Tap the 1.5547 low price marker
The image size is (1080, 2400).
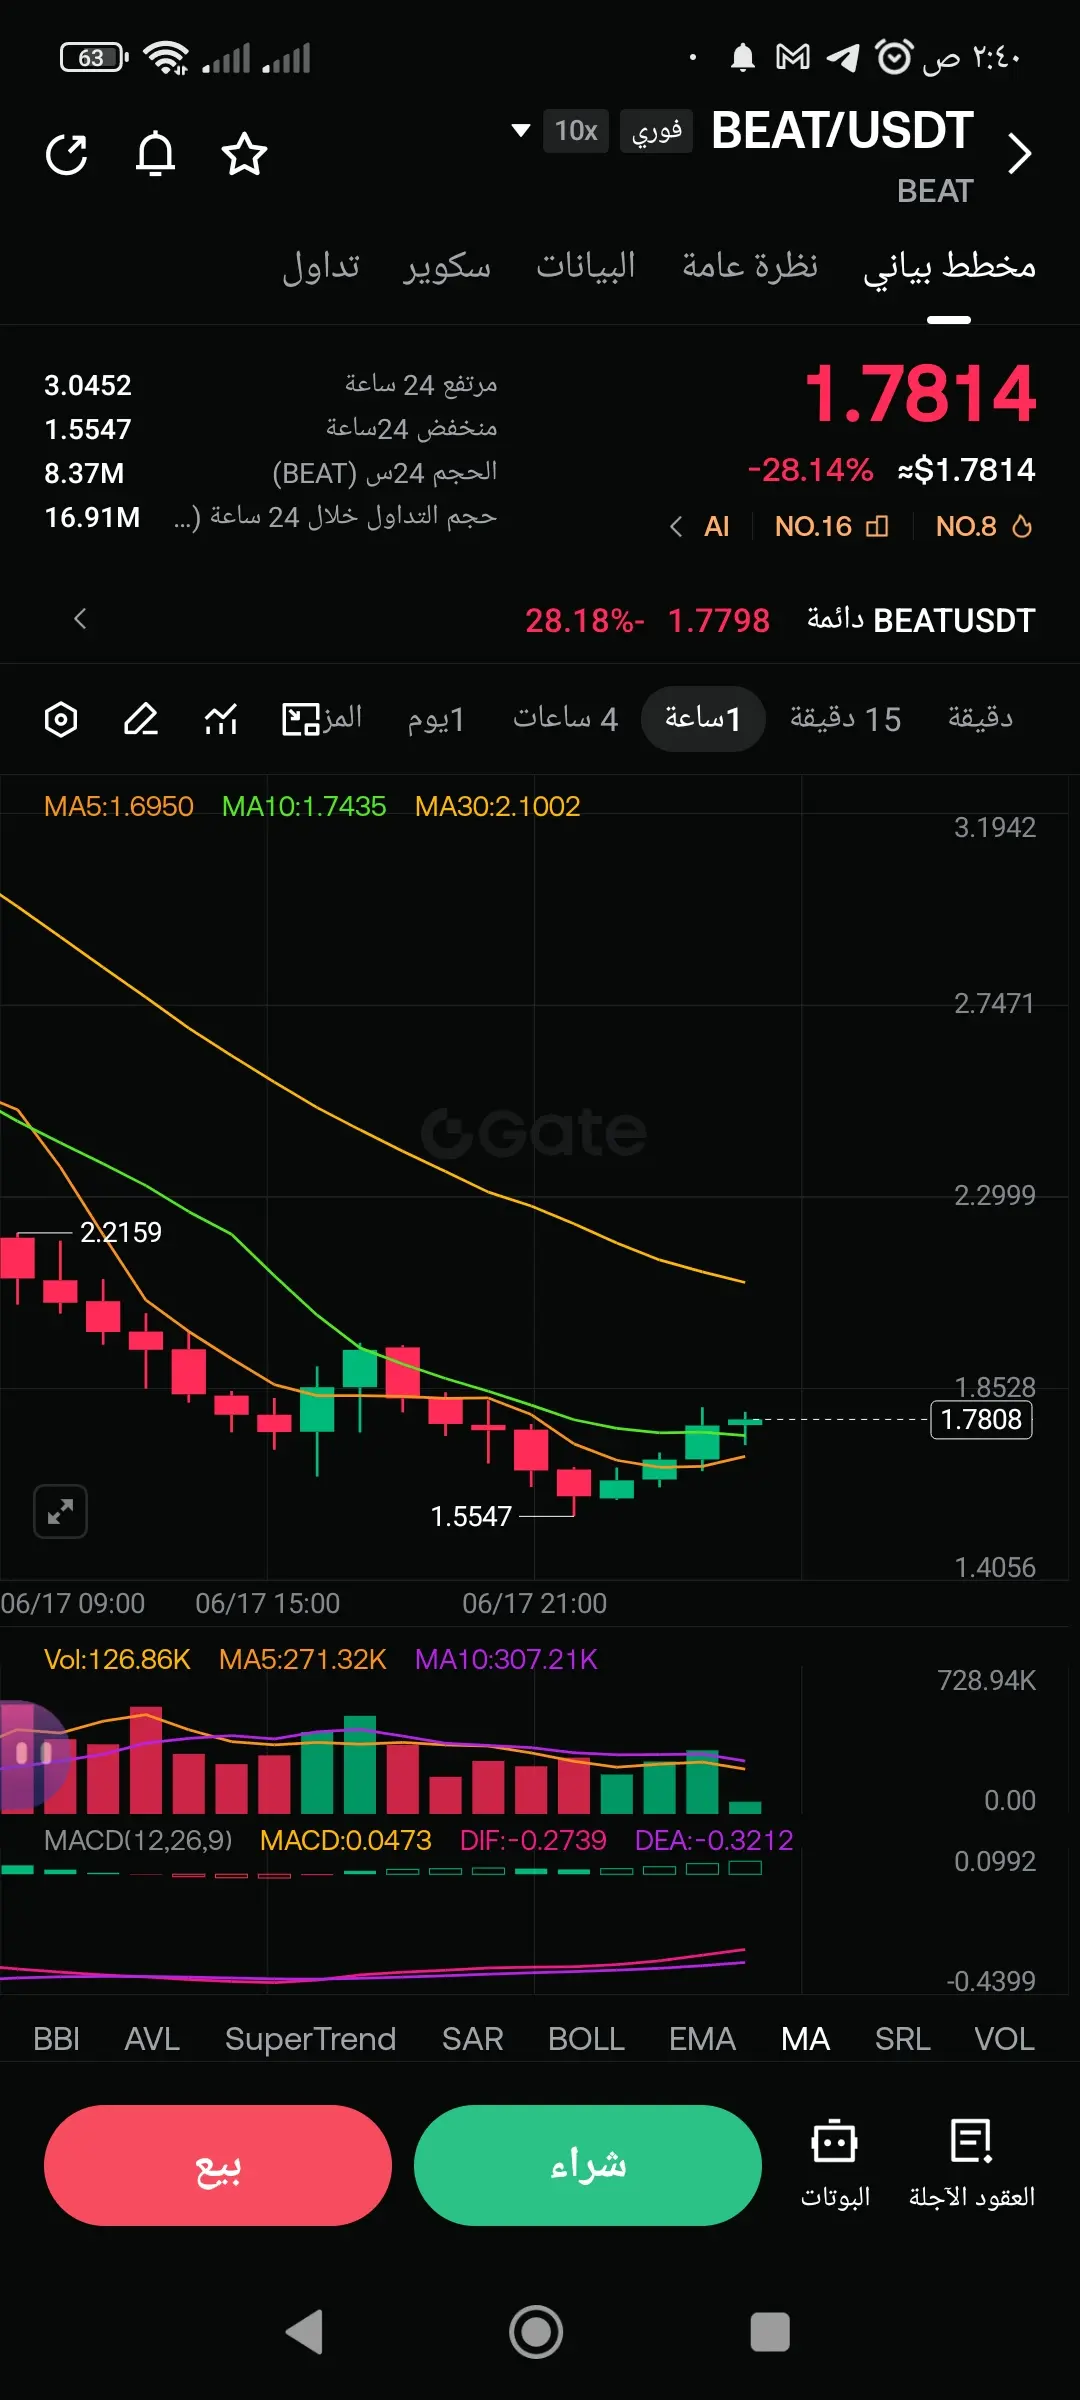click(x=470, y=1517)
